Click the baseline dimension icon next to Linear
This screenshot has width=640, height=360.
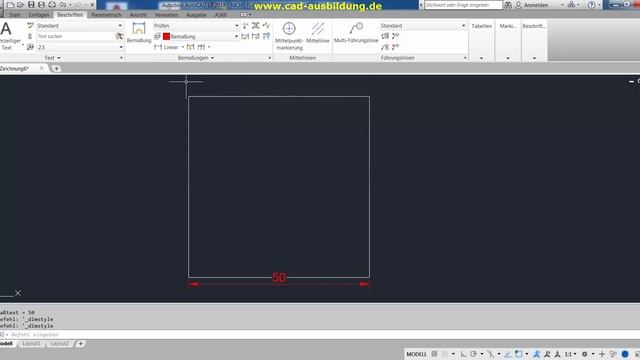[x=191, y=47]
